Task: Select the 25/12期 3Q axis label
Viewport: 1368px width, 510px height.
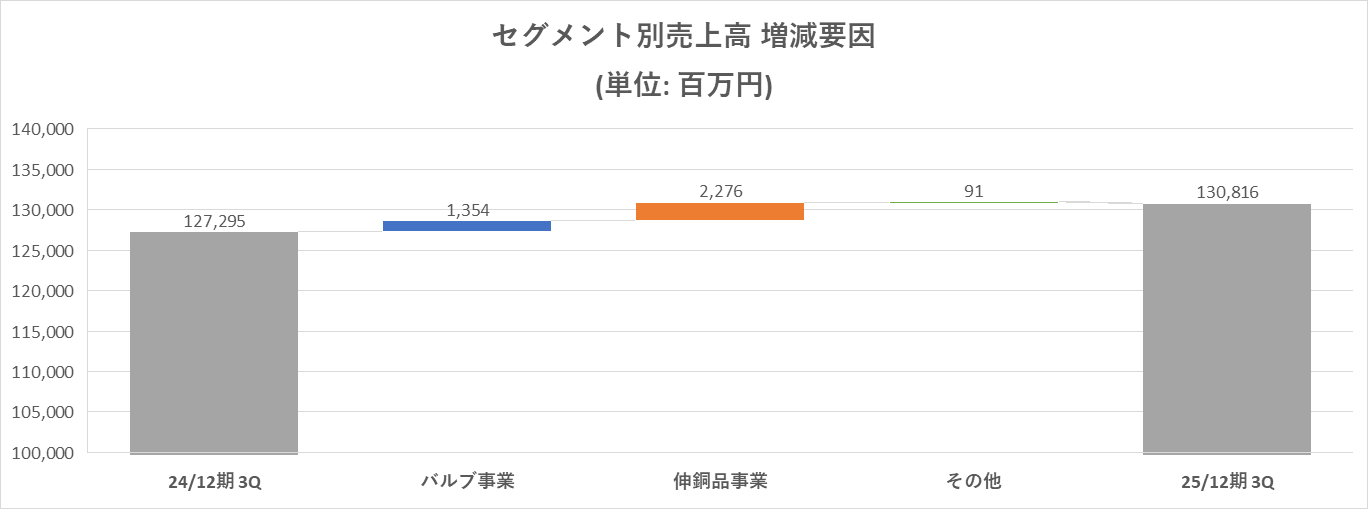Action: [1226, 482]
